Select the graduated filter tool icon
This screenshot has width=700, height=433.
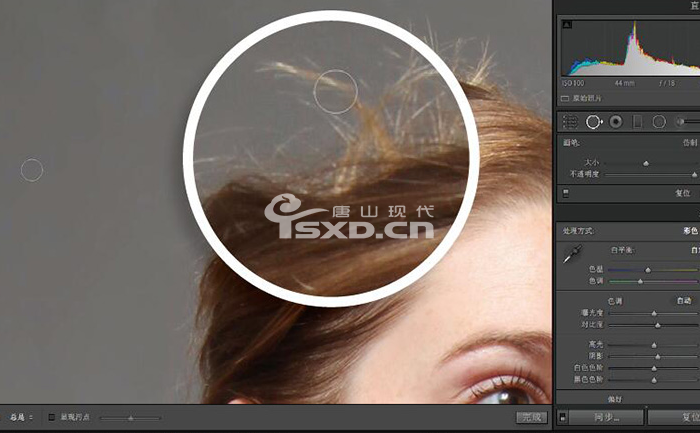(638, 121)
